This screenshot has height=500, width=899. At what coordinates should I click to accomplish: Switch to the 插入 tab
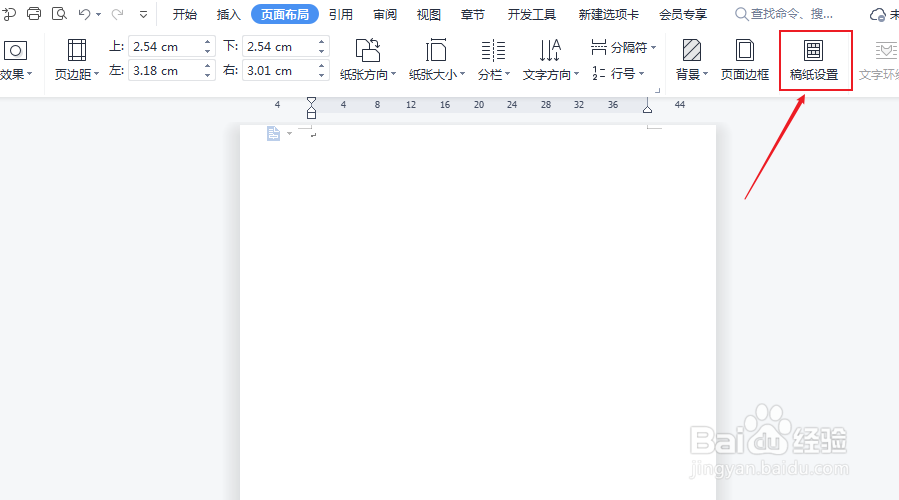pyautogui.click(x=228, y=14)
